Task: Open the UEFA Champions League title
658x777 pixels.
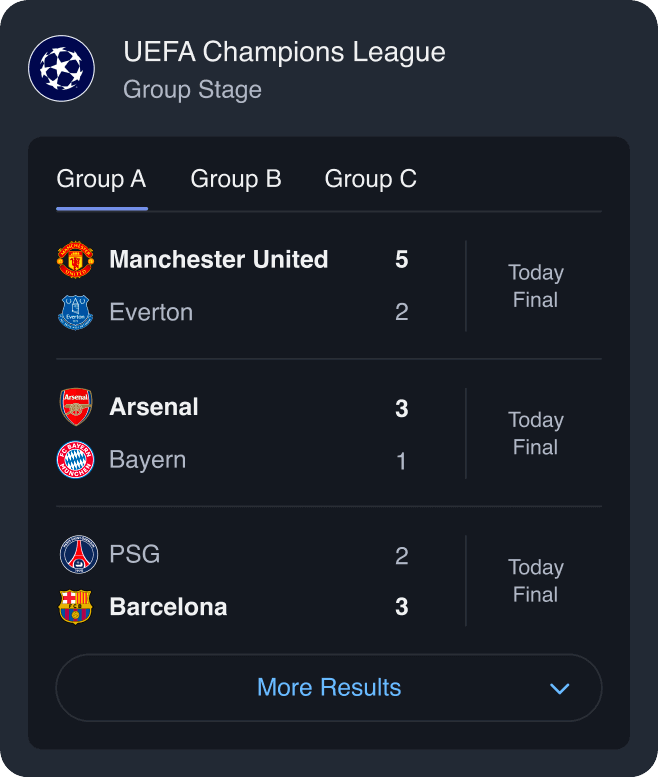Action: (284, 52)
